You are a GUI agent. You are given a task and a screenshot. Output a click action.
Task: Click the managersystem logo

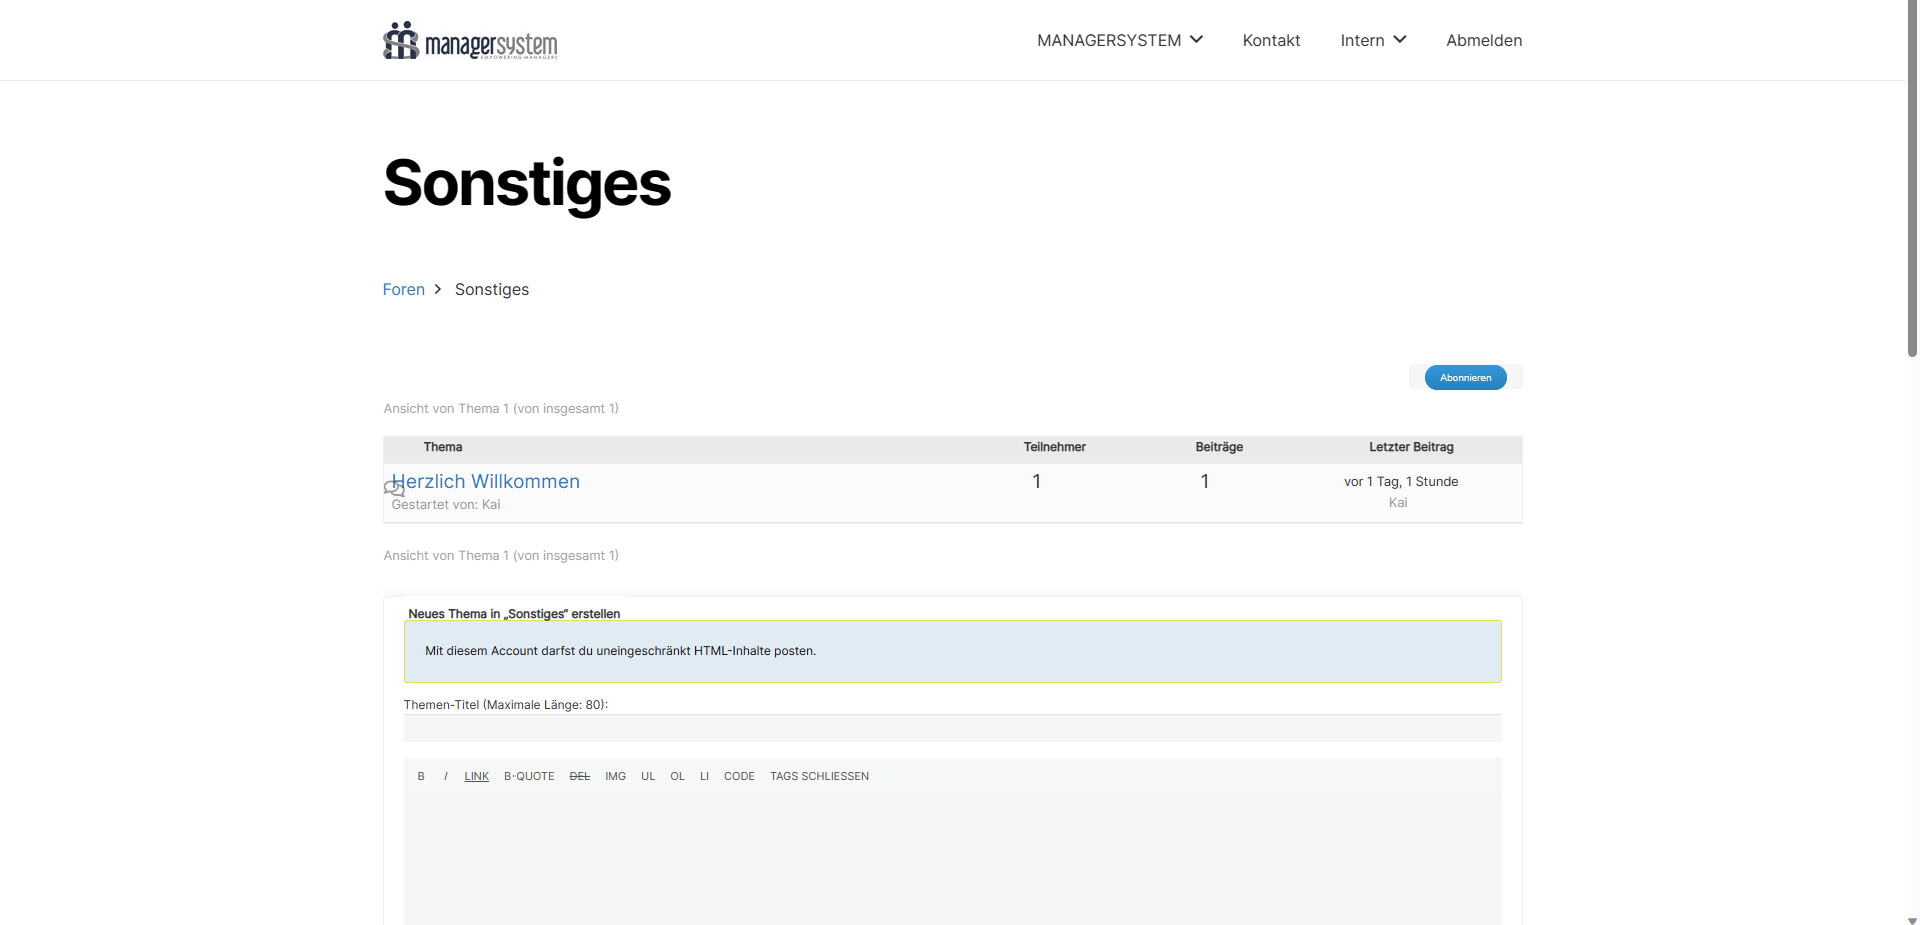(470, 41)
